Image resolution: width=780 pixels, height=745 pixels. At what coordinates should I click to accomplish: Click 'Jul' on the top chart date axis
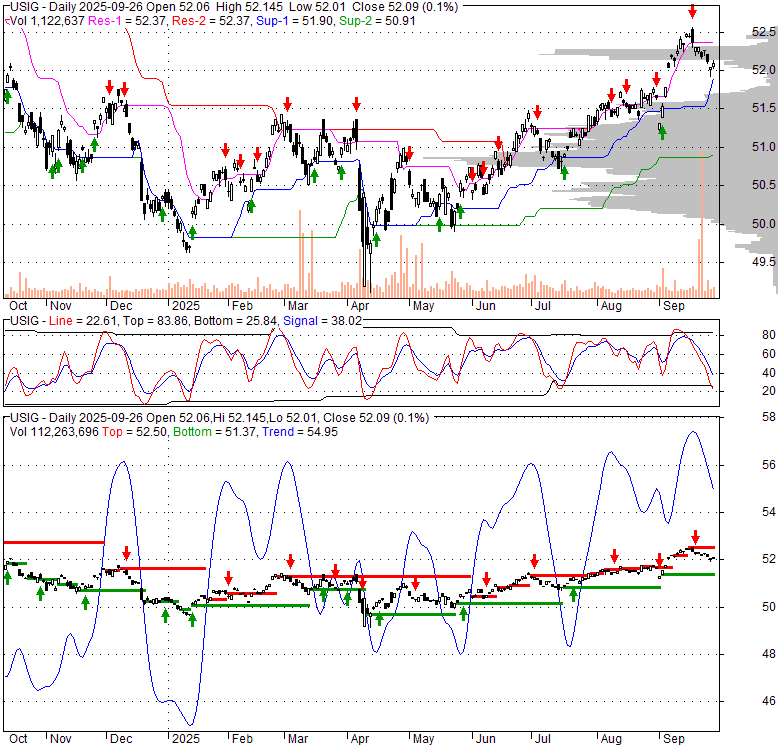[542, 306]
